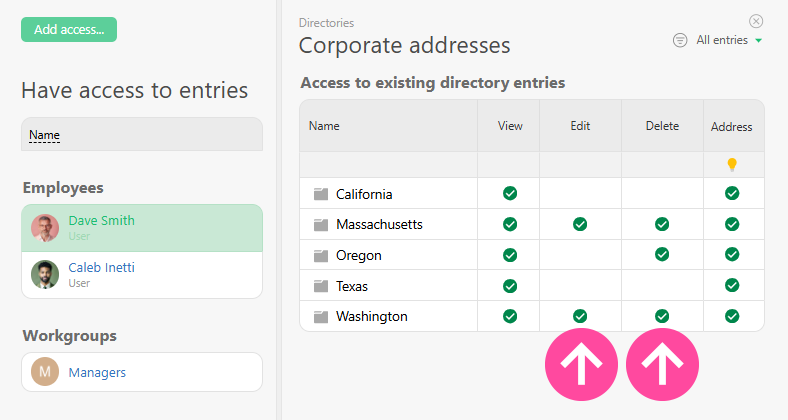Toggle Delete access for Oregon

[661, 254]
